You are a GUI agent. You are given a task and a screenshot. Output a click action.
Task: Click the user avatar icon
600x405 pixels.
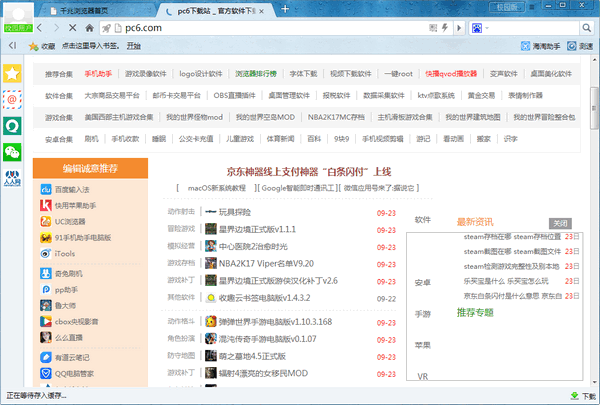(18, 16)
